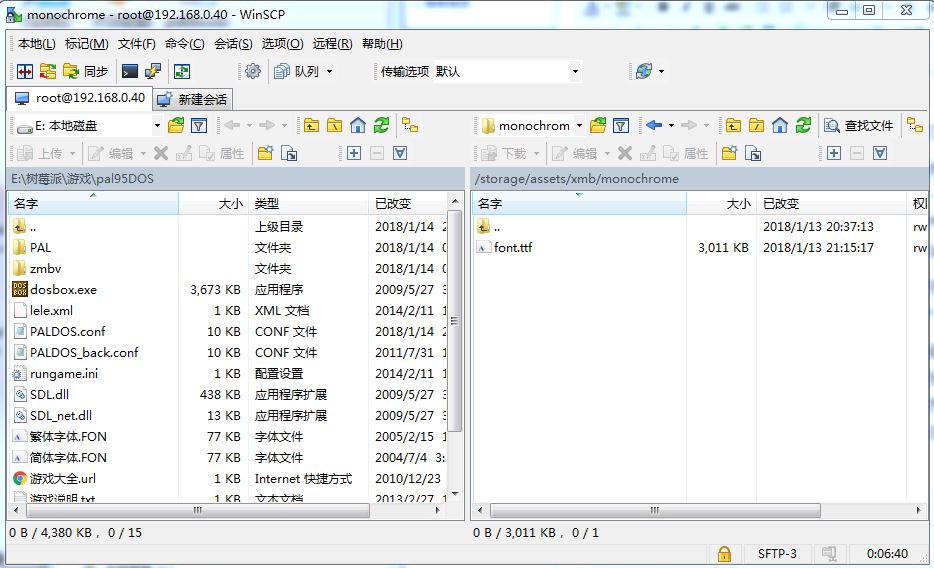Create new file in local panel
934x568 pixels.
[289, 154]
